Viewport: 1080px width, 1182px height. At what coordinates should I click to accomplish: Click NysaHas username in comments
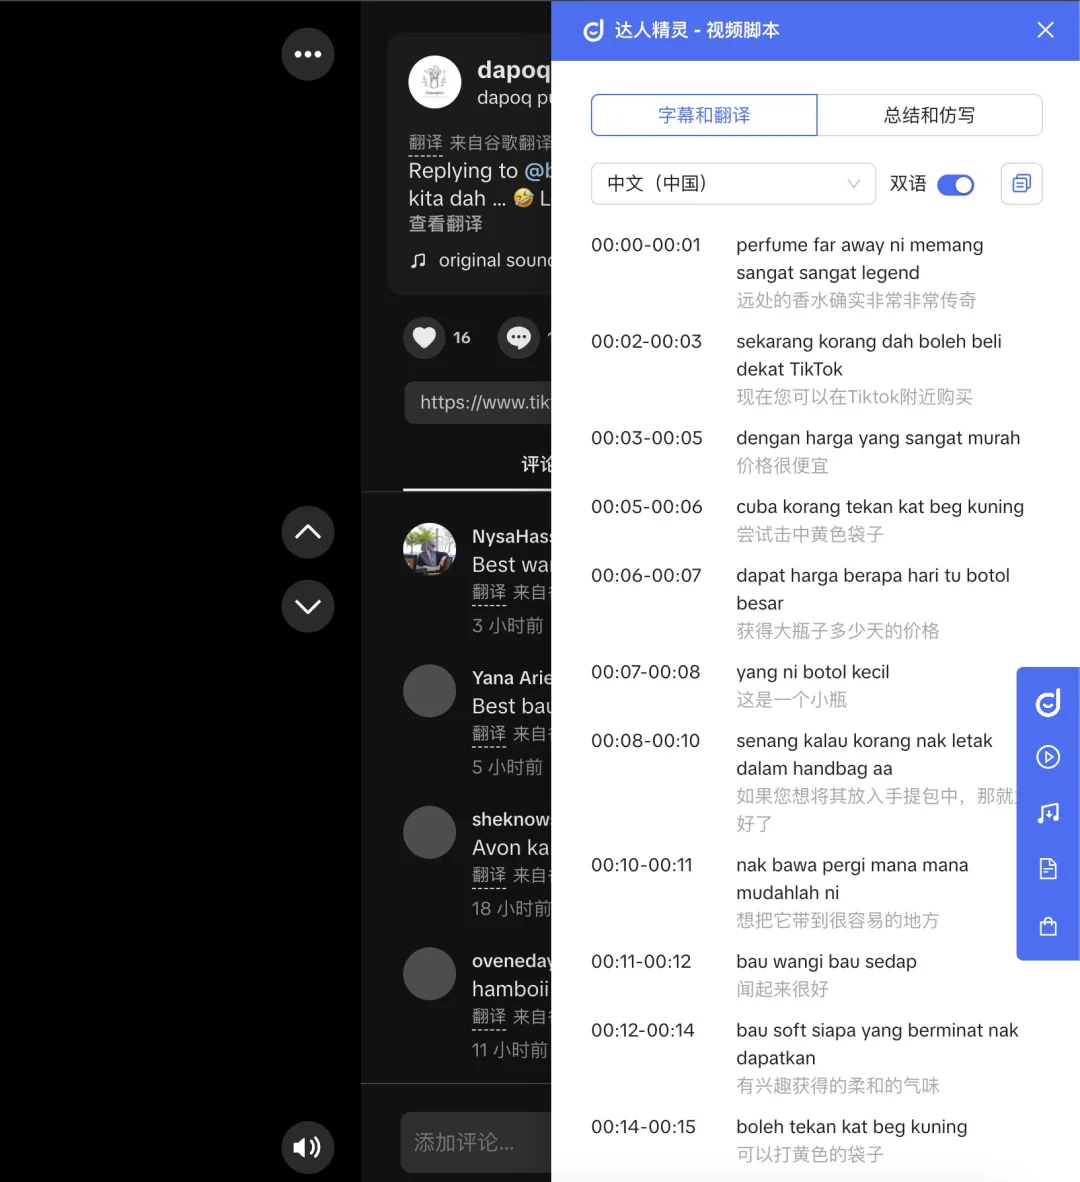(x=512, y=537)
